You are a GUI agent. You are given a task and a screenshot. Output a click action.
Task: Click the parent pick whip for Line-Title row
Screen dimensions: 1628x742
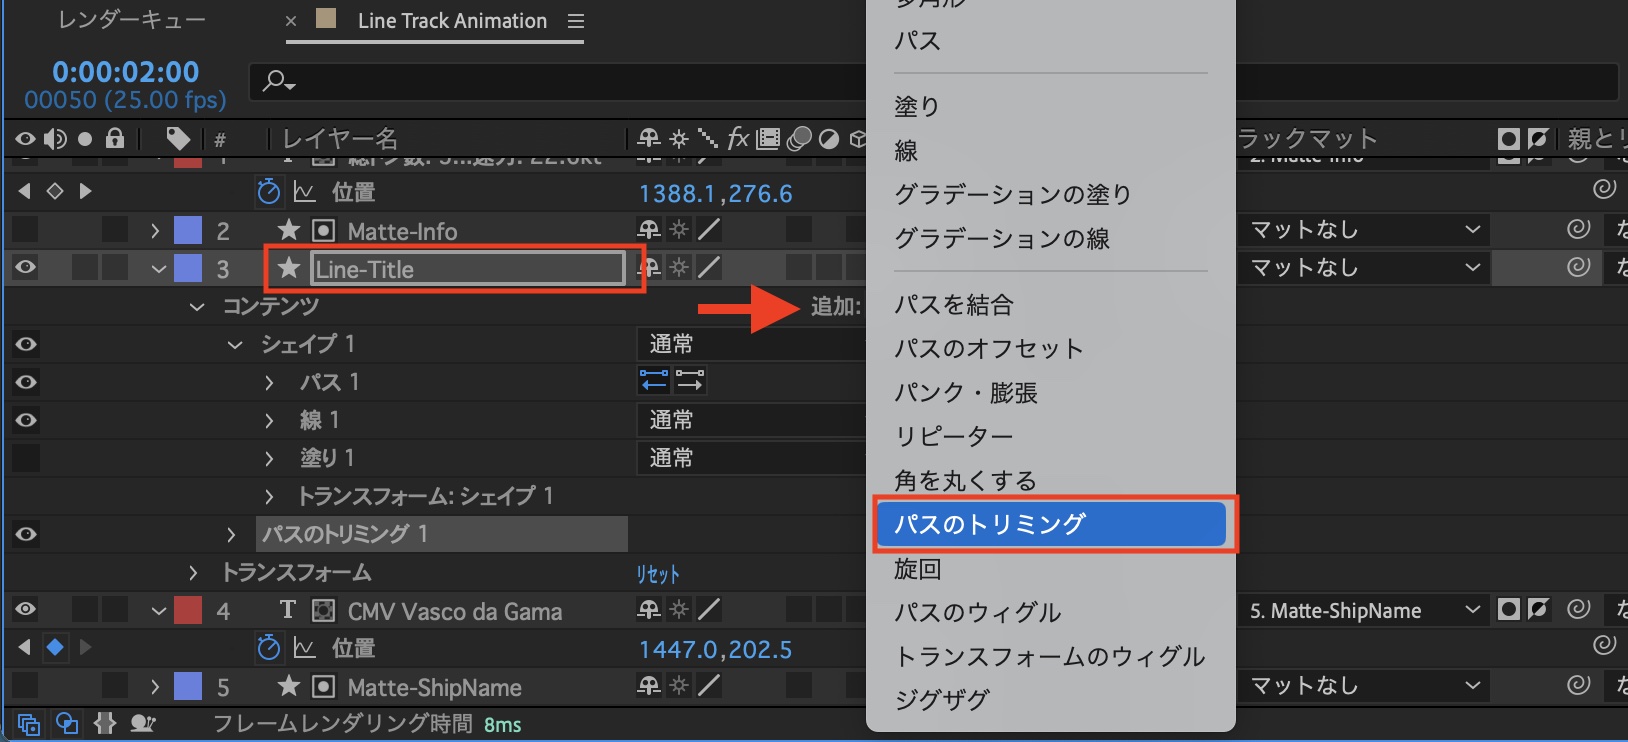[1578, 267]
